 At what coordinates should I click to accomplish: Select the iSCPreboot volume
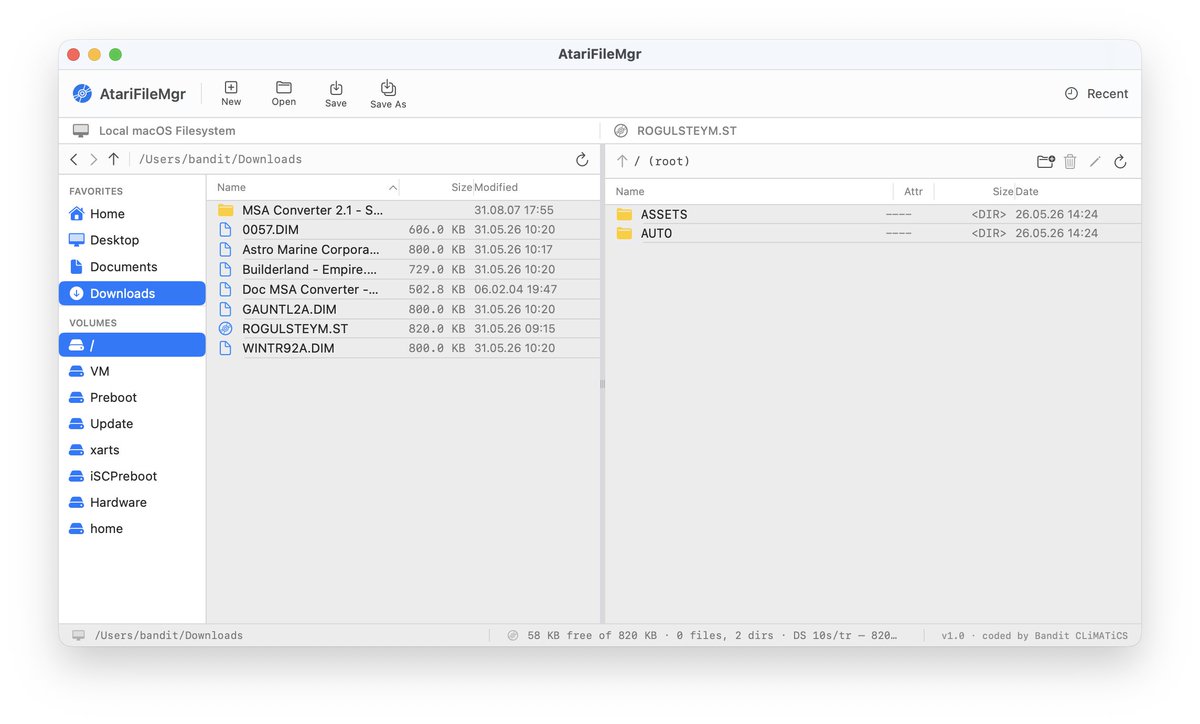tap(132, 476)
